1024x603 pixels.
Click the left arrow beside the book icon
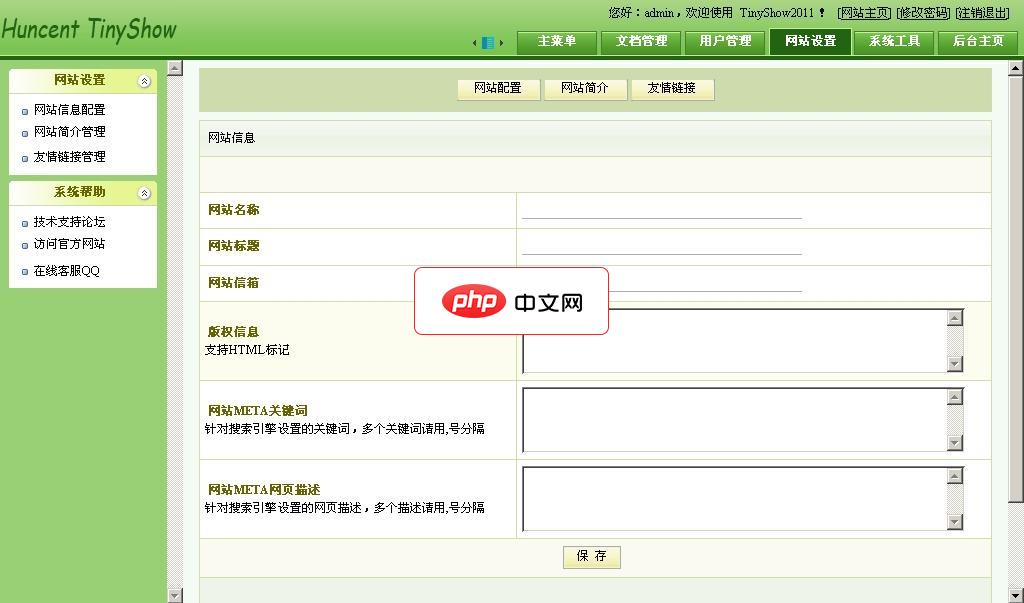(474, 43)
